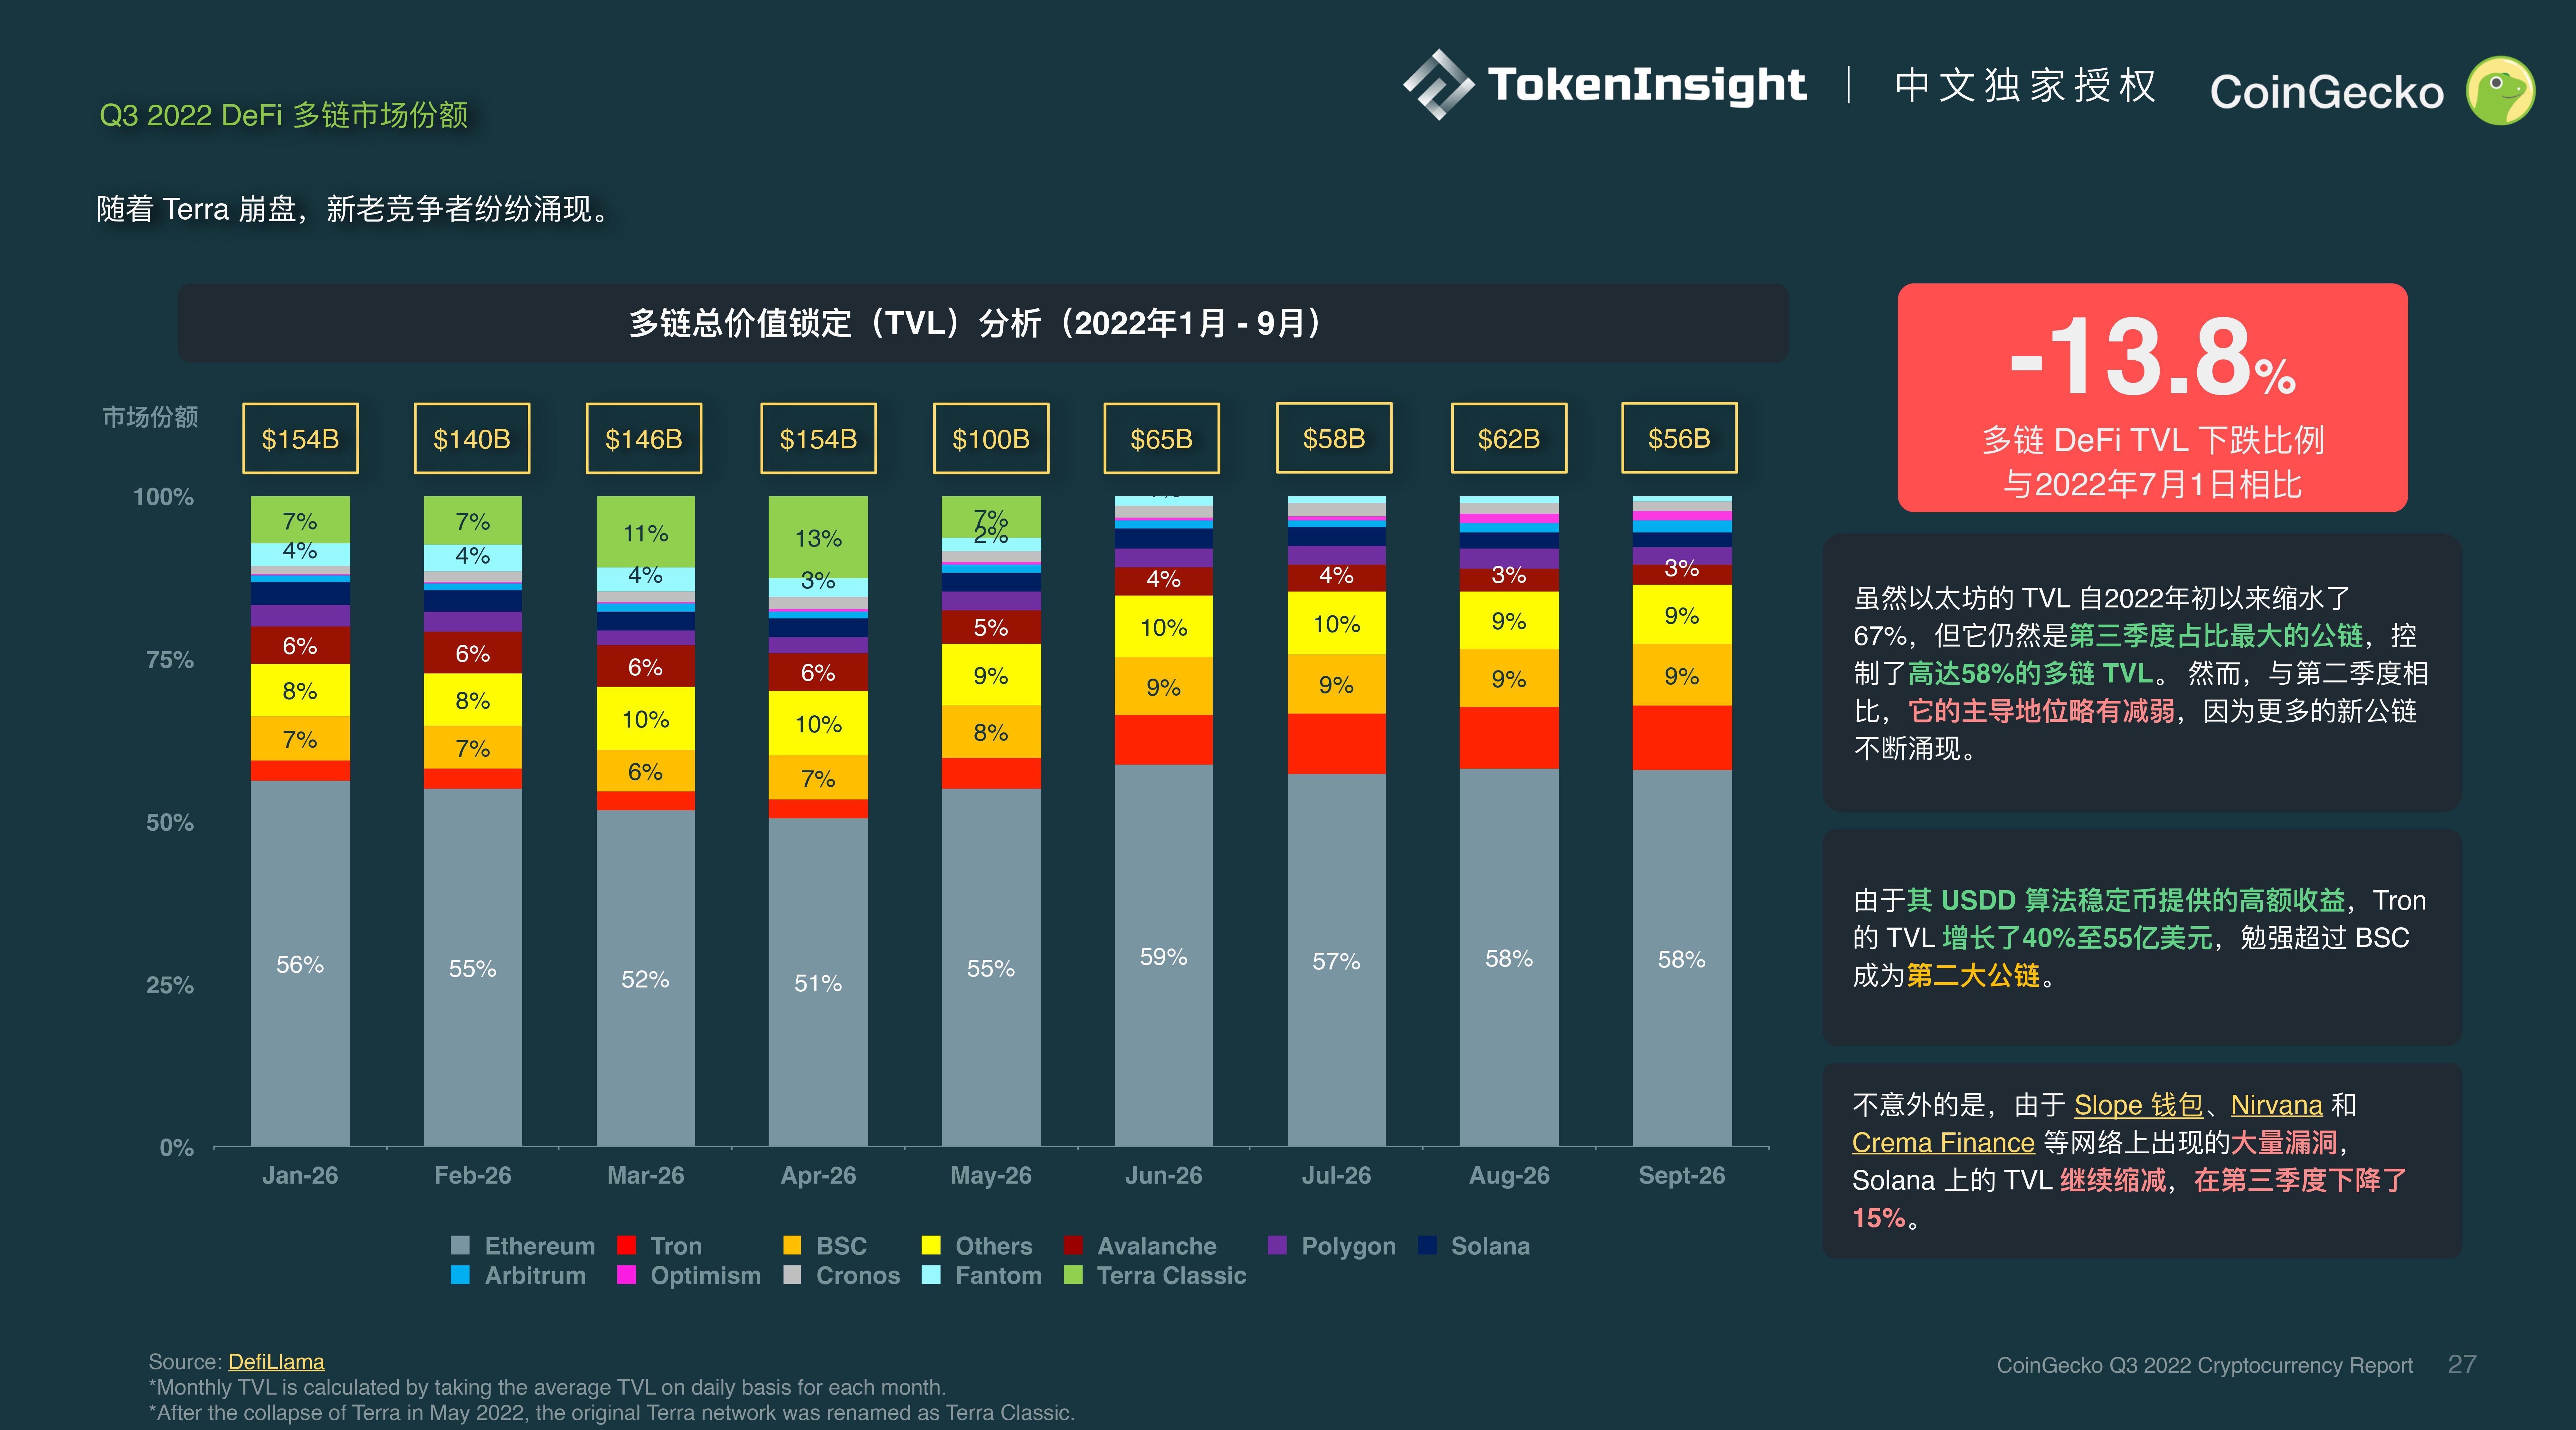Click the TokenInsight diamond logo icon
This screenshot has height=1430, width=2576.
pos(1438,85)
